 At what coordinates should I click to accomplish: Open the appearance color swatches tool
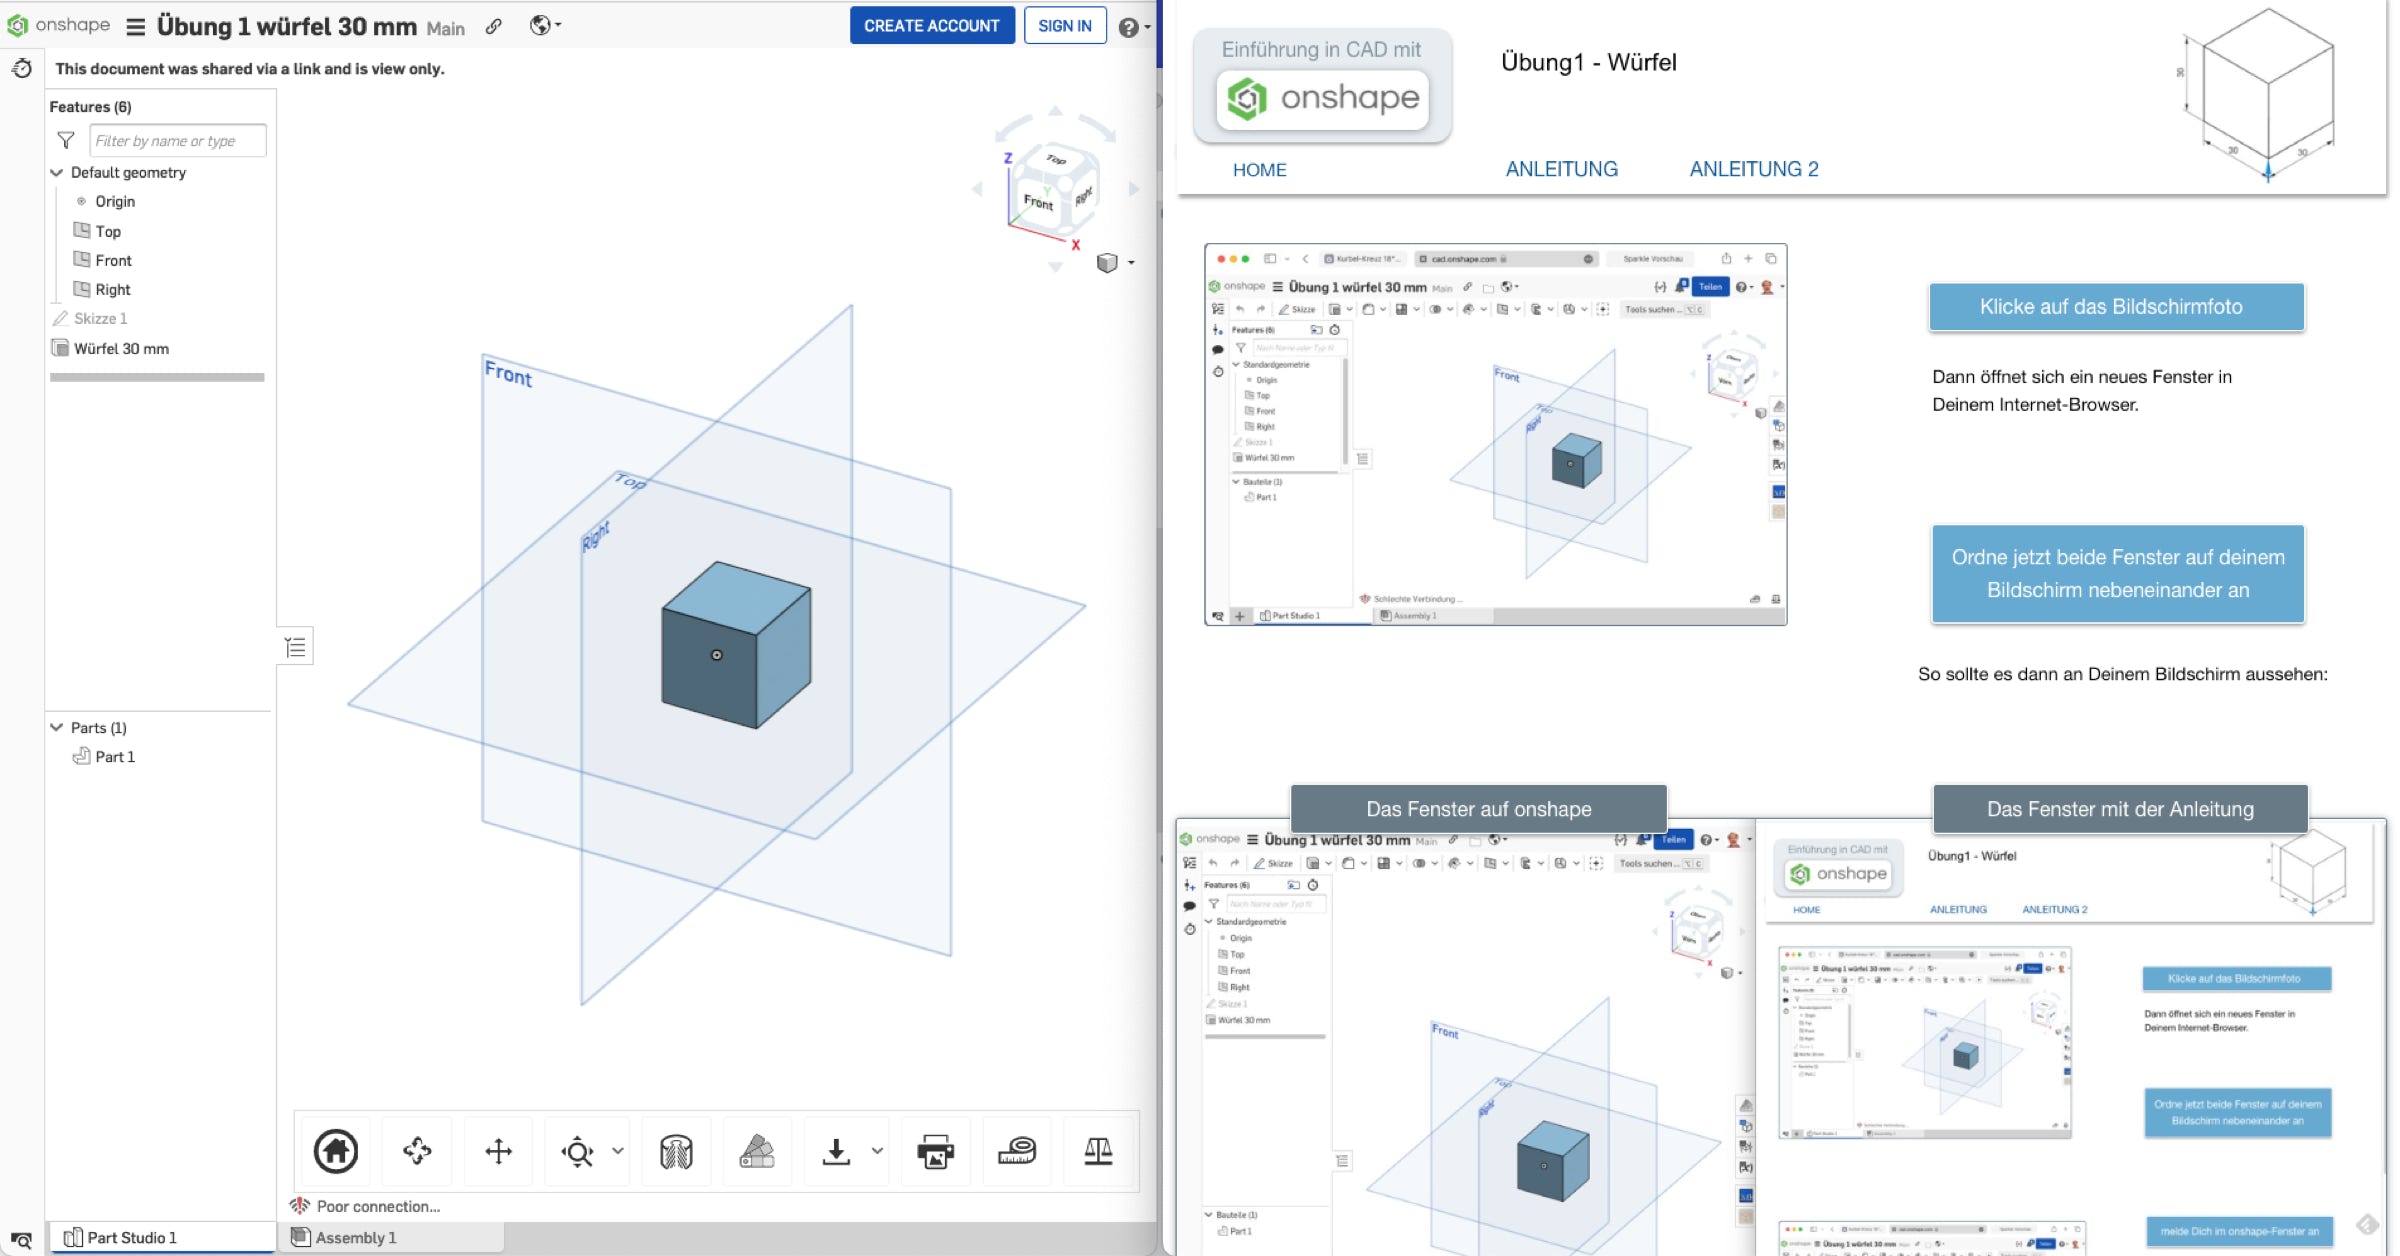[x=757, y=1151]
